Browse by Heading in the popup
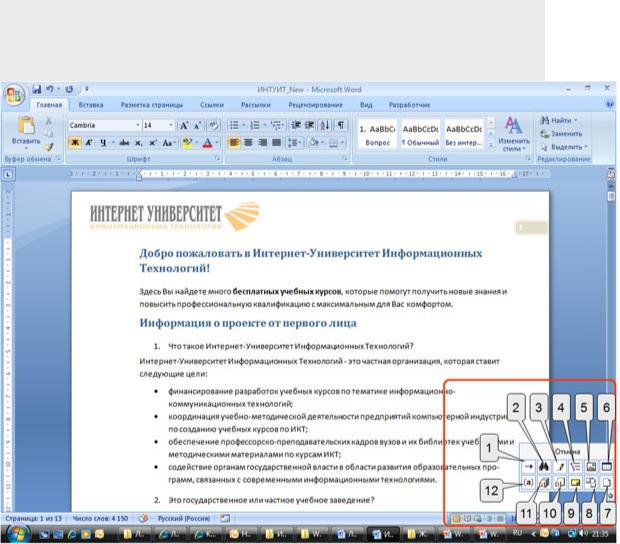Viewport: 620px width, 544px height. coord(575,467)
